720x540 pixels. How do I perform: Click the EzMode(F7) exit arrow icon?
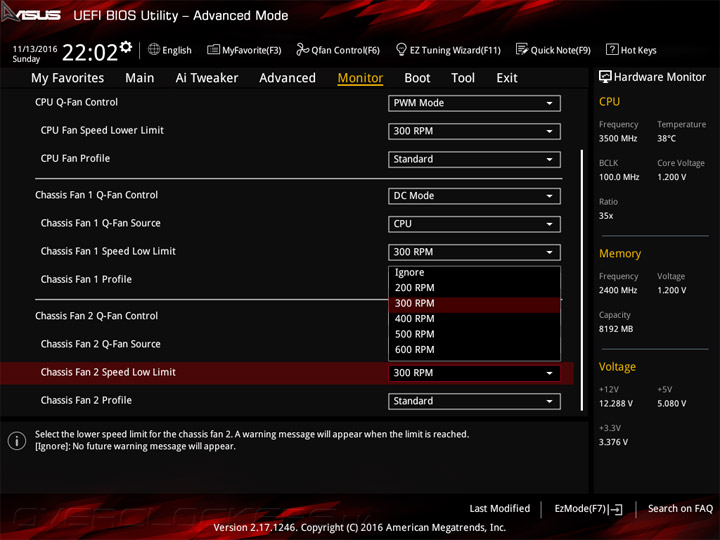[x=615, y=509]
